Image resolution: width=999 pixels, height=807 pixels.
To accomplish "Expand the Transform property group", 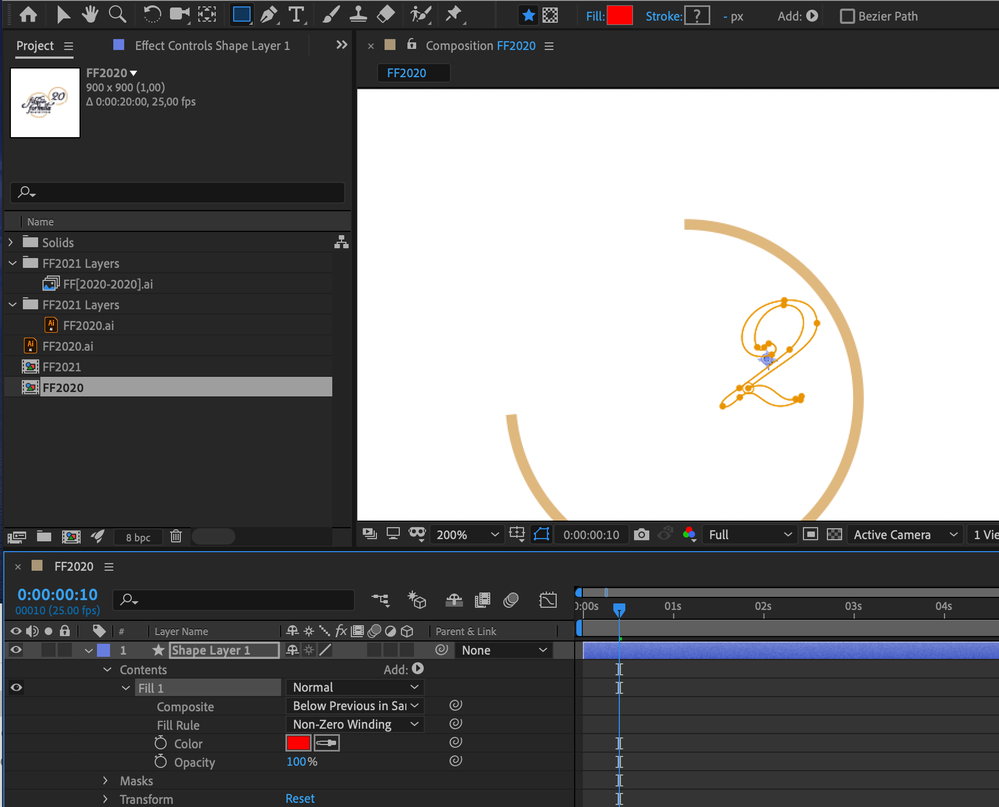I will tap(106, 799).
